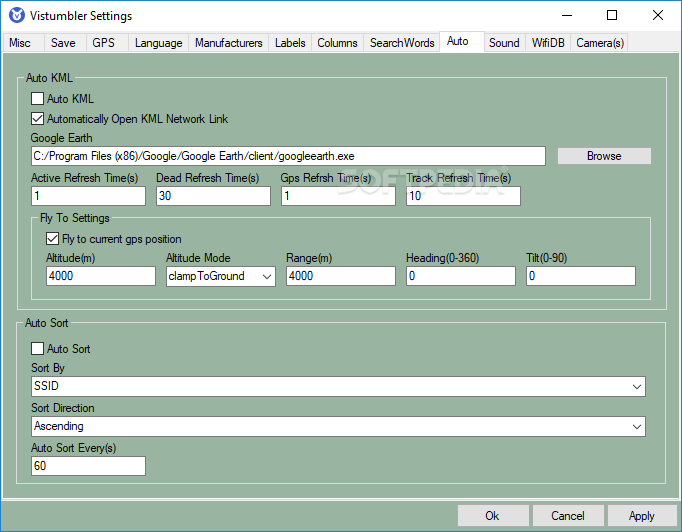Click the Range(m) input field
Image resolution: width=682 pixels, height=532 pixels.
click(x=341, y=276)
